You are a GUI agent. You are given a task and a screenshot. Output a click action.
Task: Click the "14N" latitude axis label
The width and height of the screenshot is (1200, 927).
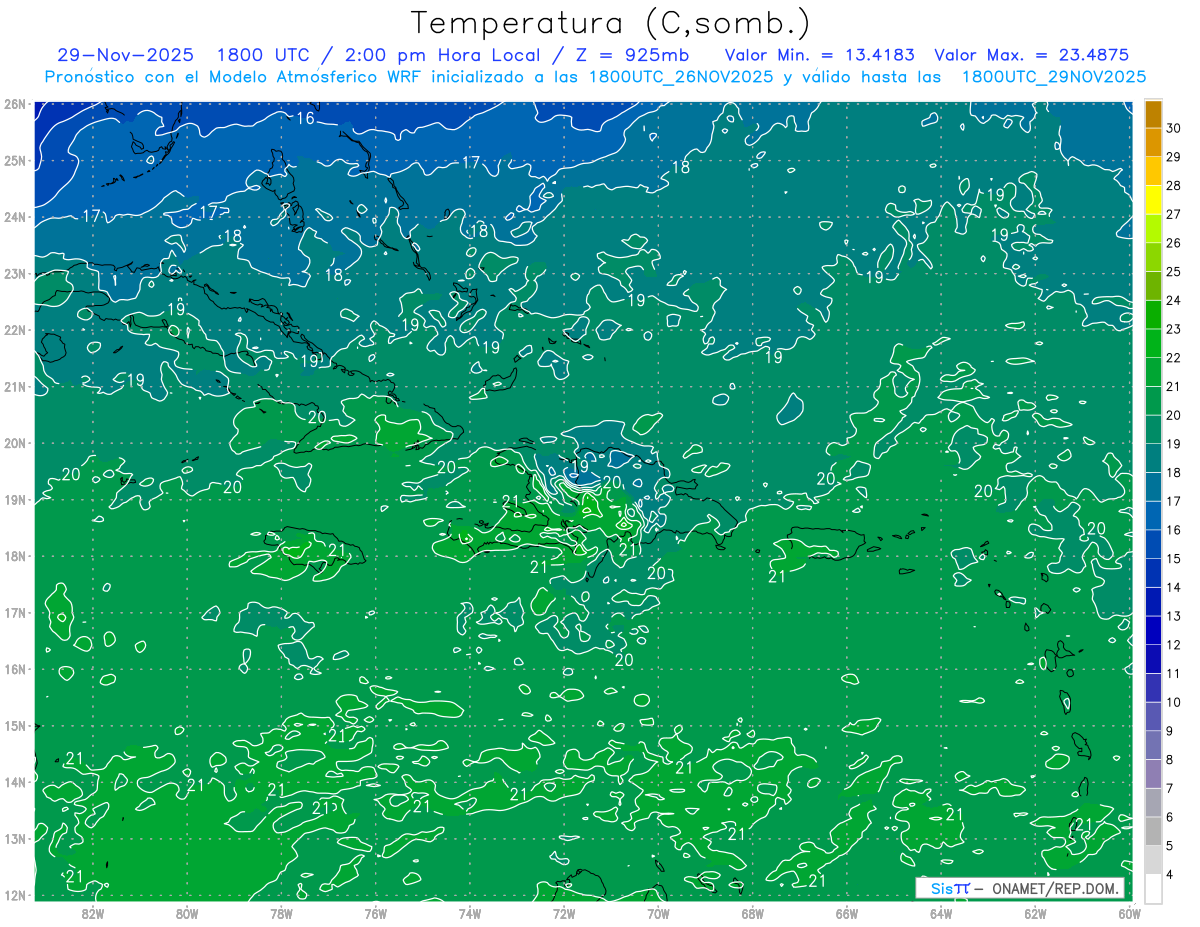(15, 782)
